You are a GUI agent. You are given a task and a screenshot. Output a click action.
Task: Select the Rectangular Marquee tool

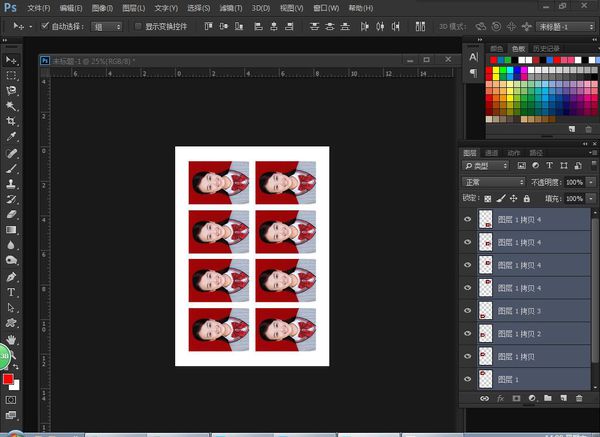[x=11, y=76]
